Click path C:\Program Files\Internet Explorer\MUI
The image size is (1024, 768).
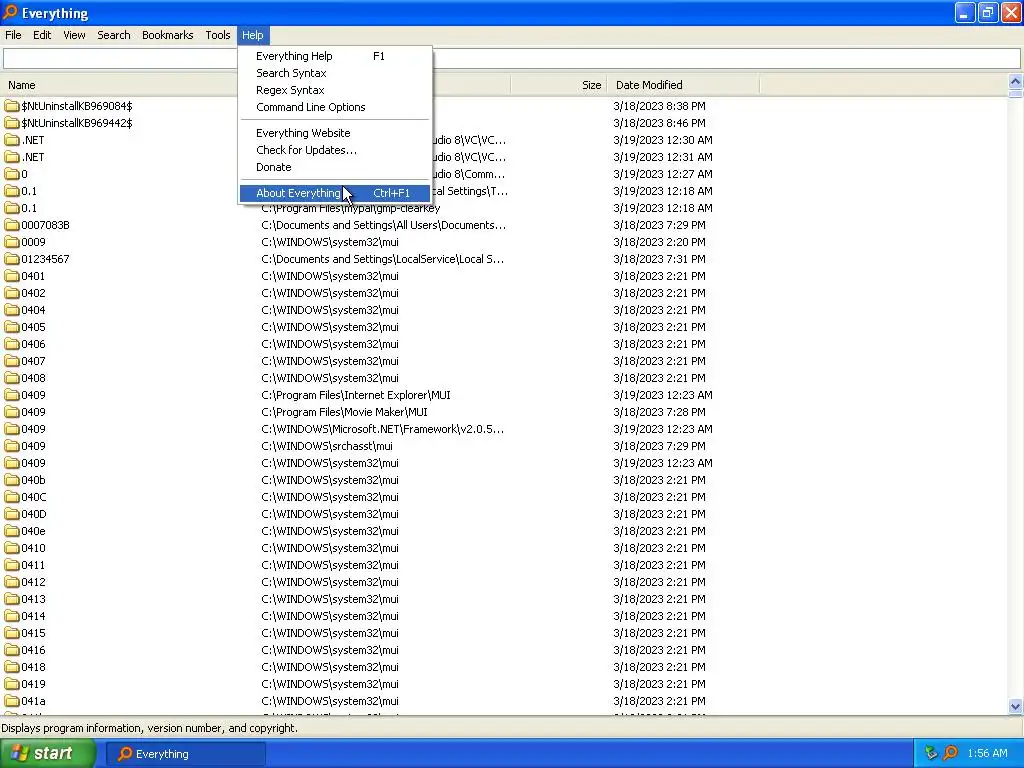pyautogui.click(x=356, y=395)
